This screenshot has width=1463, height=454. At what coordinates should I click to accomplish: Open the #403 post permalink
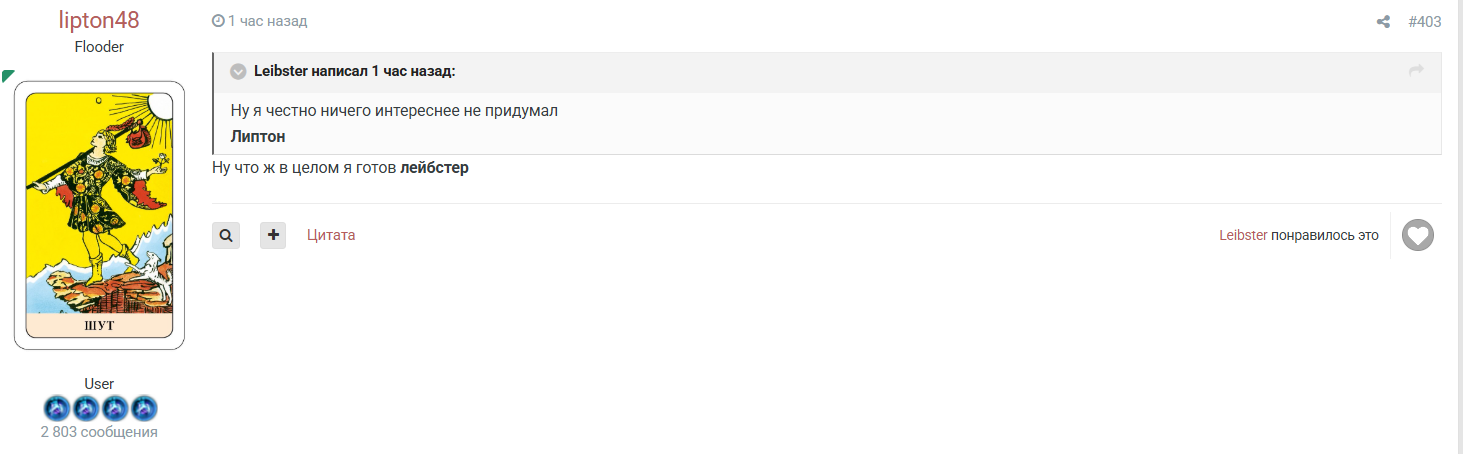[1424, 22]
